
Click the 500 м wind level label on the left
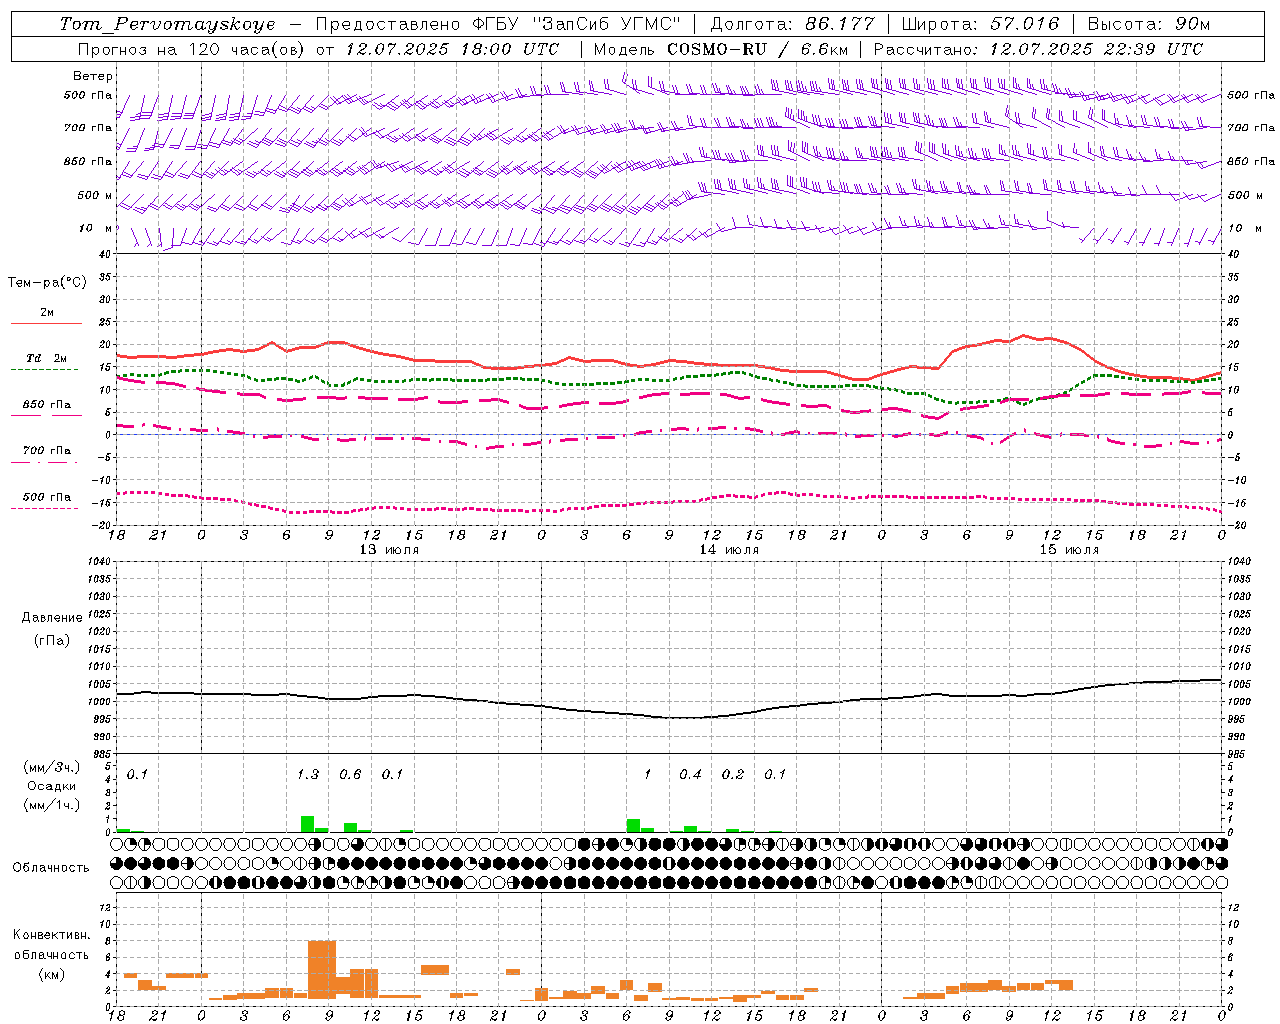point(95,195)
